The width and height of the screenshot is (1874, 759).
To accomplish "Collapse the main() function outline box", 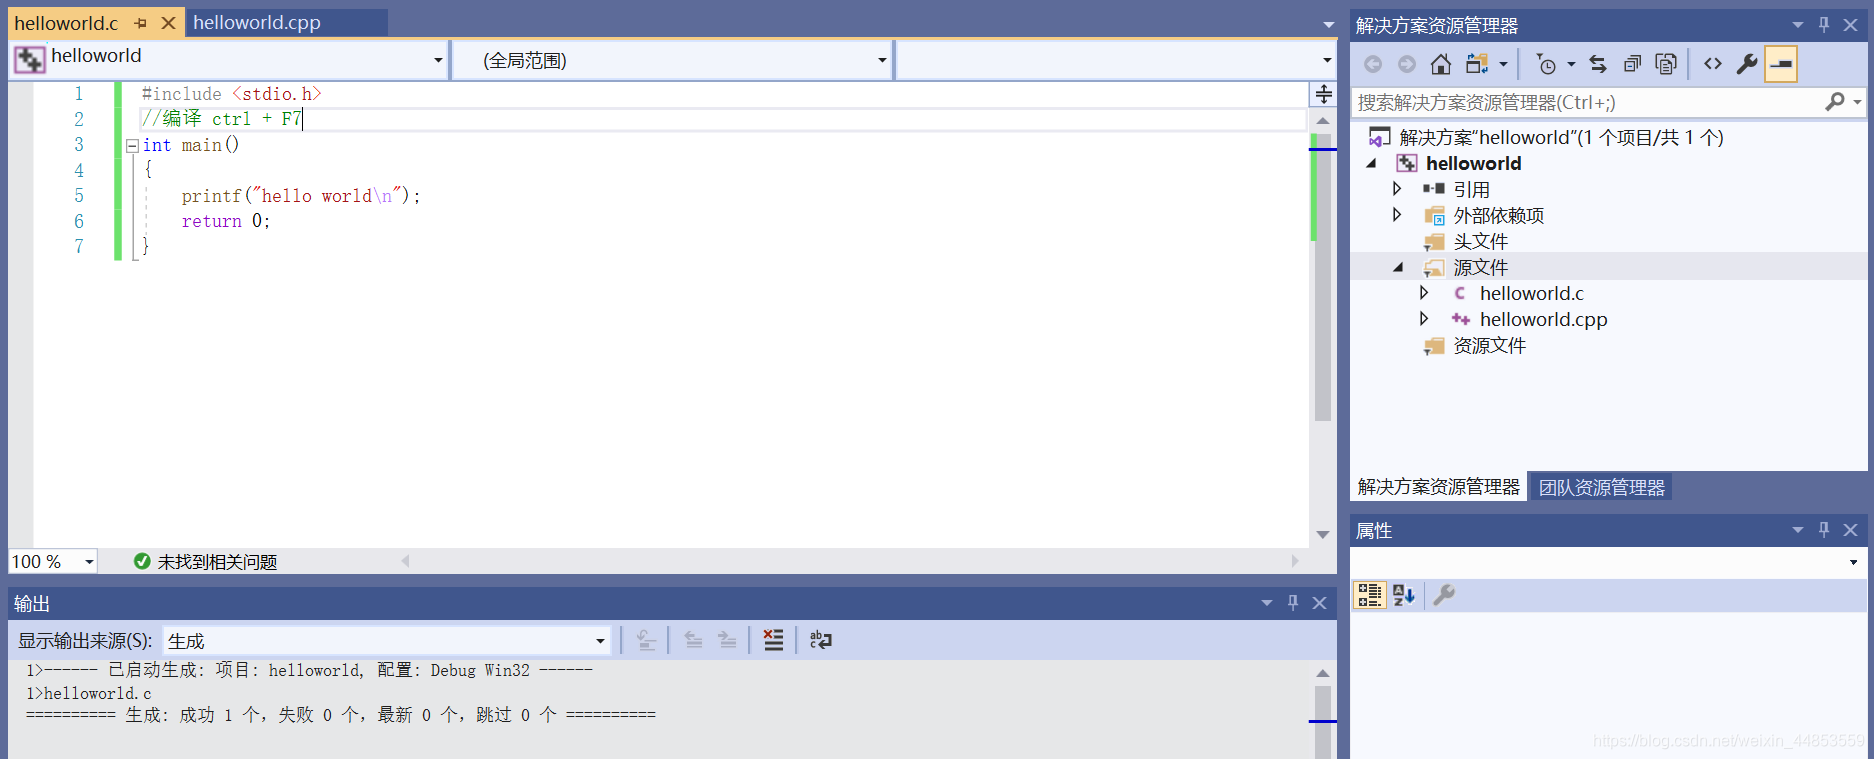I will tap(132, 145).
